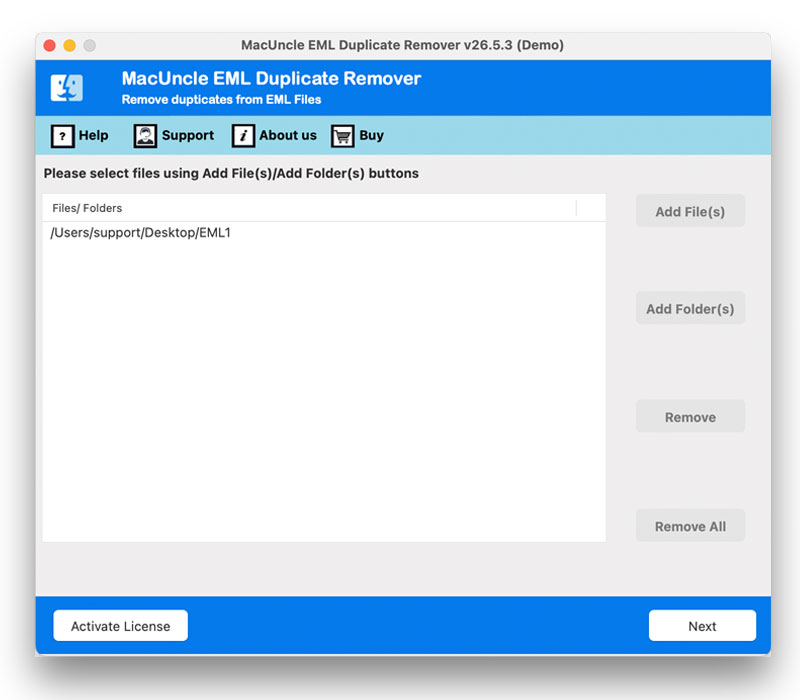Image resolution: width=800 pixels, height=700 pixels.
Task: Click the Support person icon
Action: point(145,136)
